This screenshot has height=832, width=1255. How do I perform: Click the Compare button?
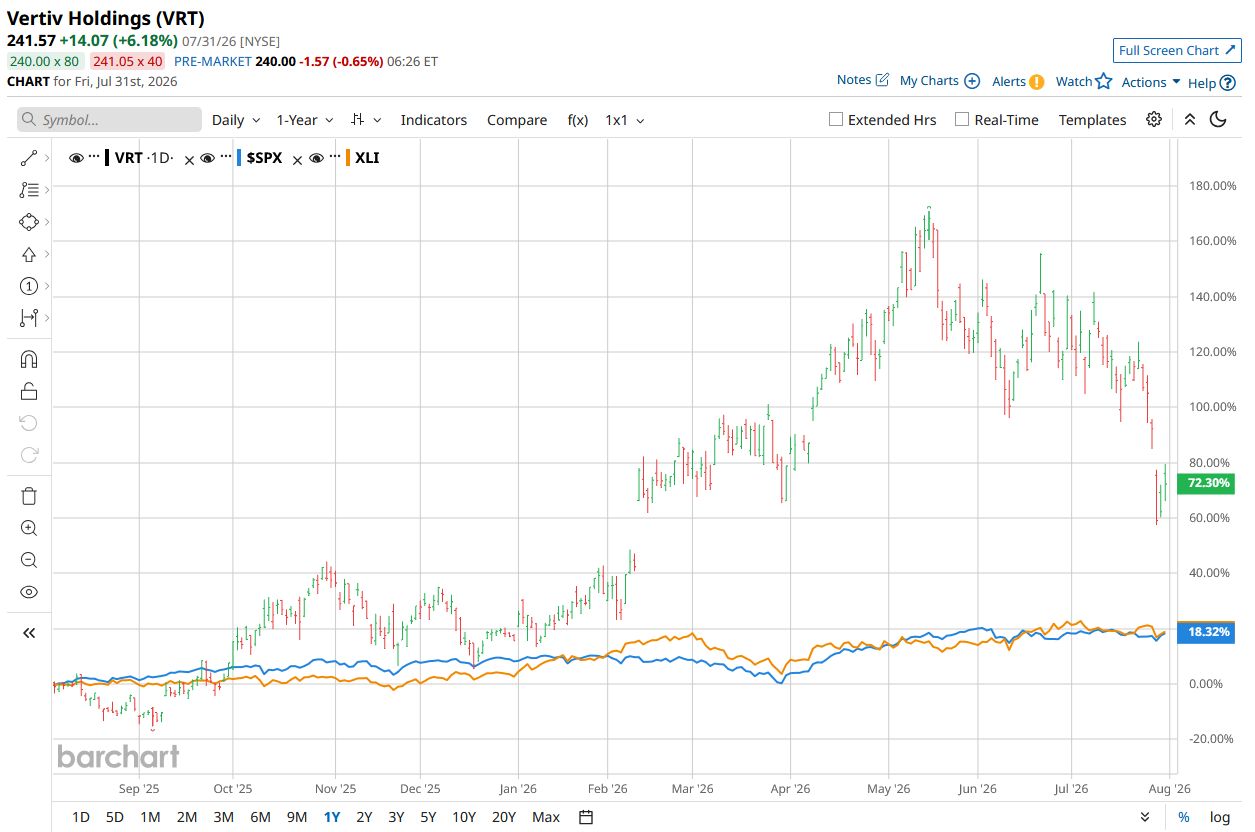coord(517,119)
